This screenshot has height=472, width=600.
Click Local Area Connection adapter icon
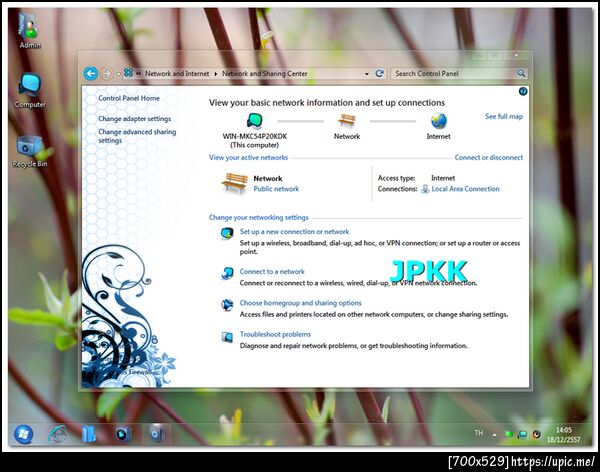pyautogui.click(x=425, y=189)
